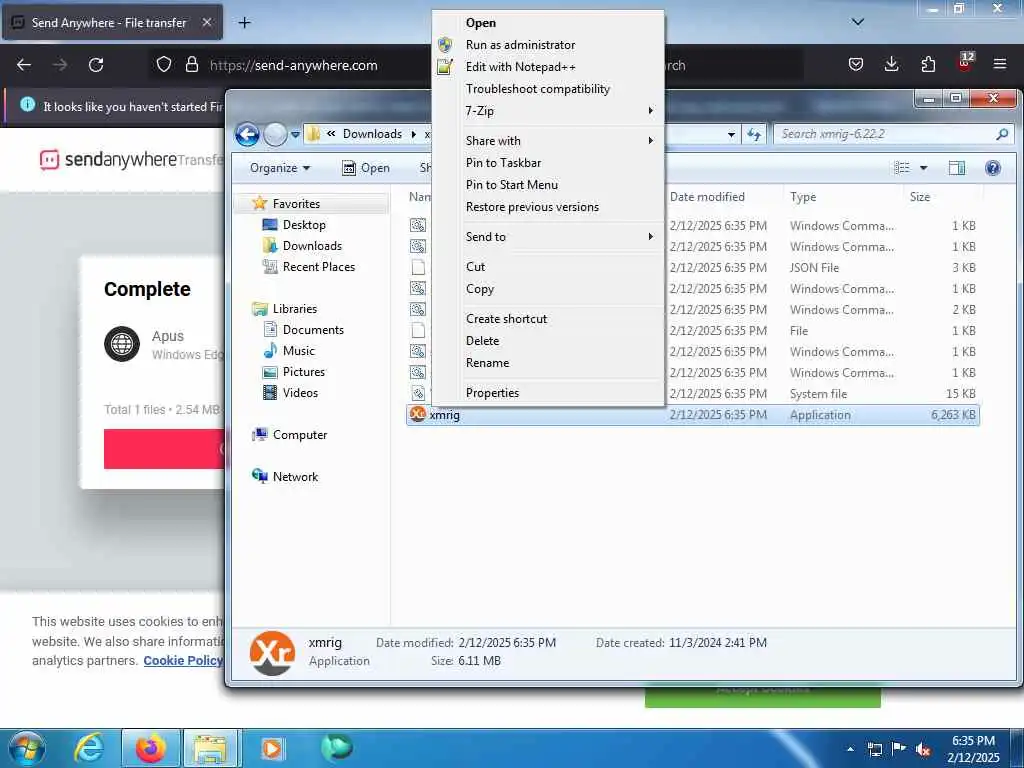
Task: Open the Windows Start menu
Action: click(26, 748)
